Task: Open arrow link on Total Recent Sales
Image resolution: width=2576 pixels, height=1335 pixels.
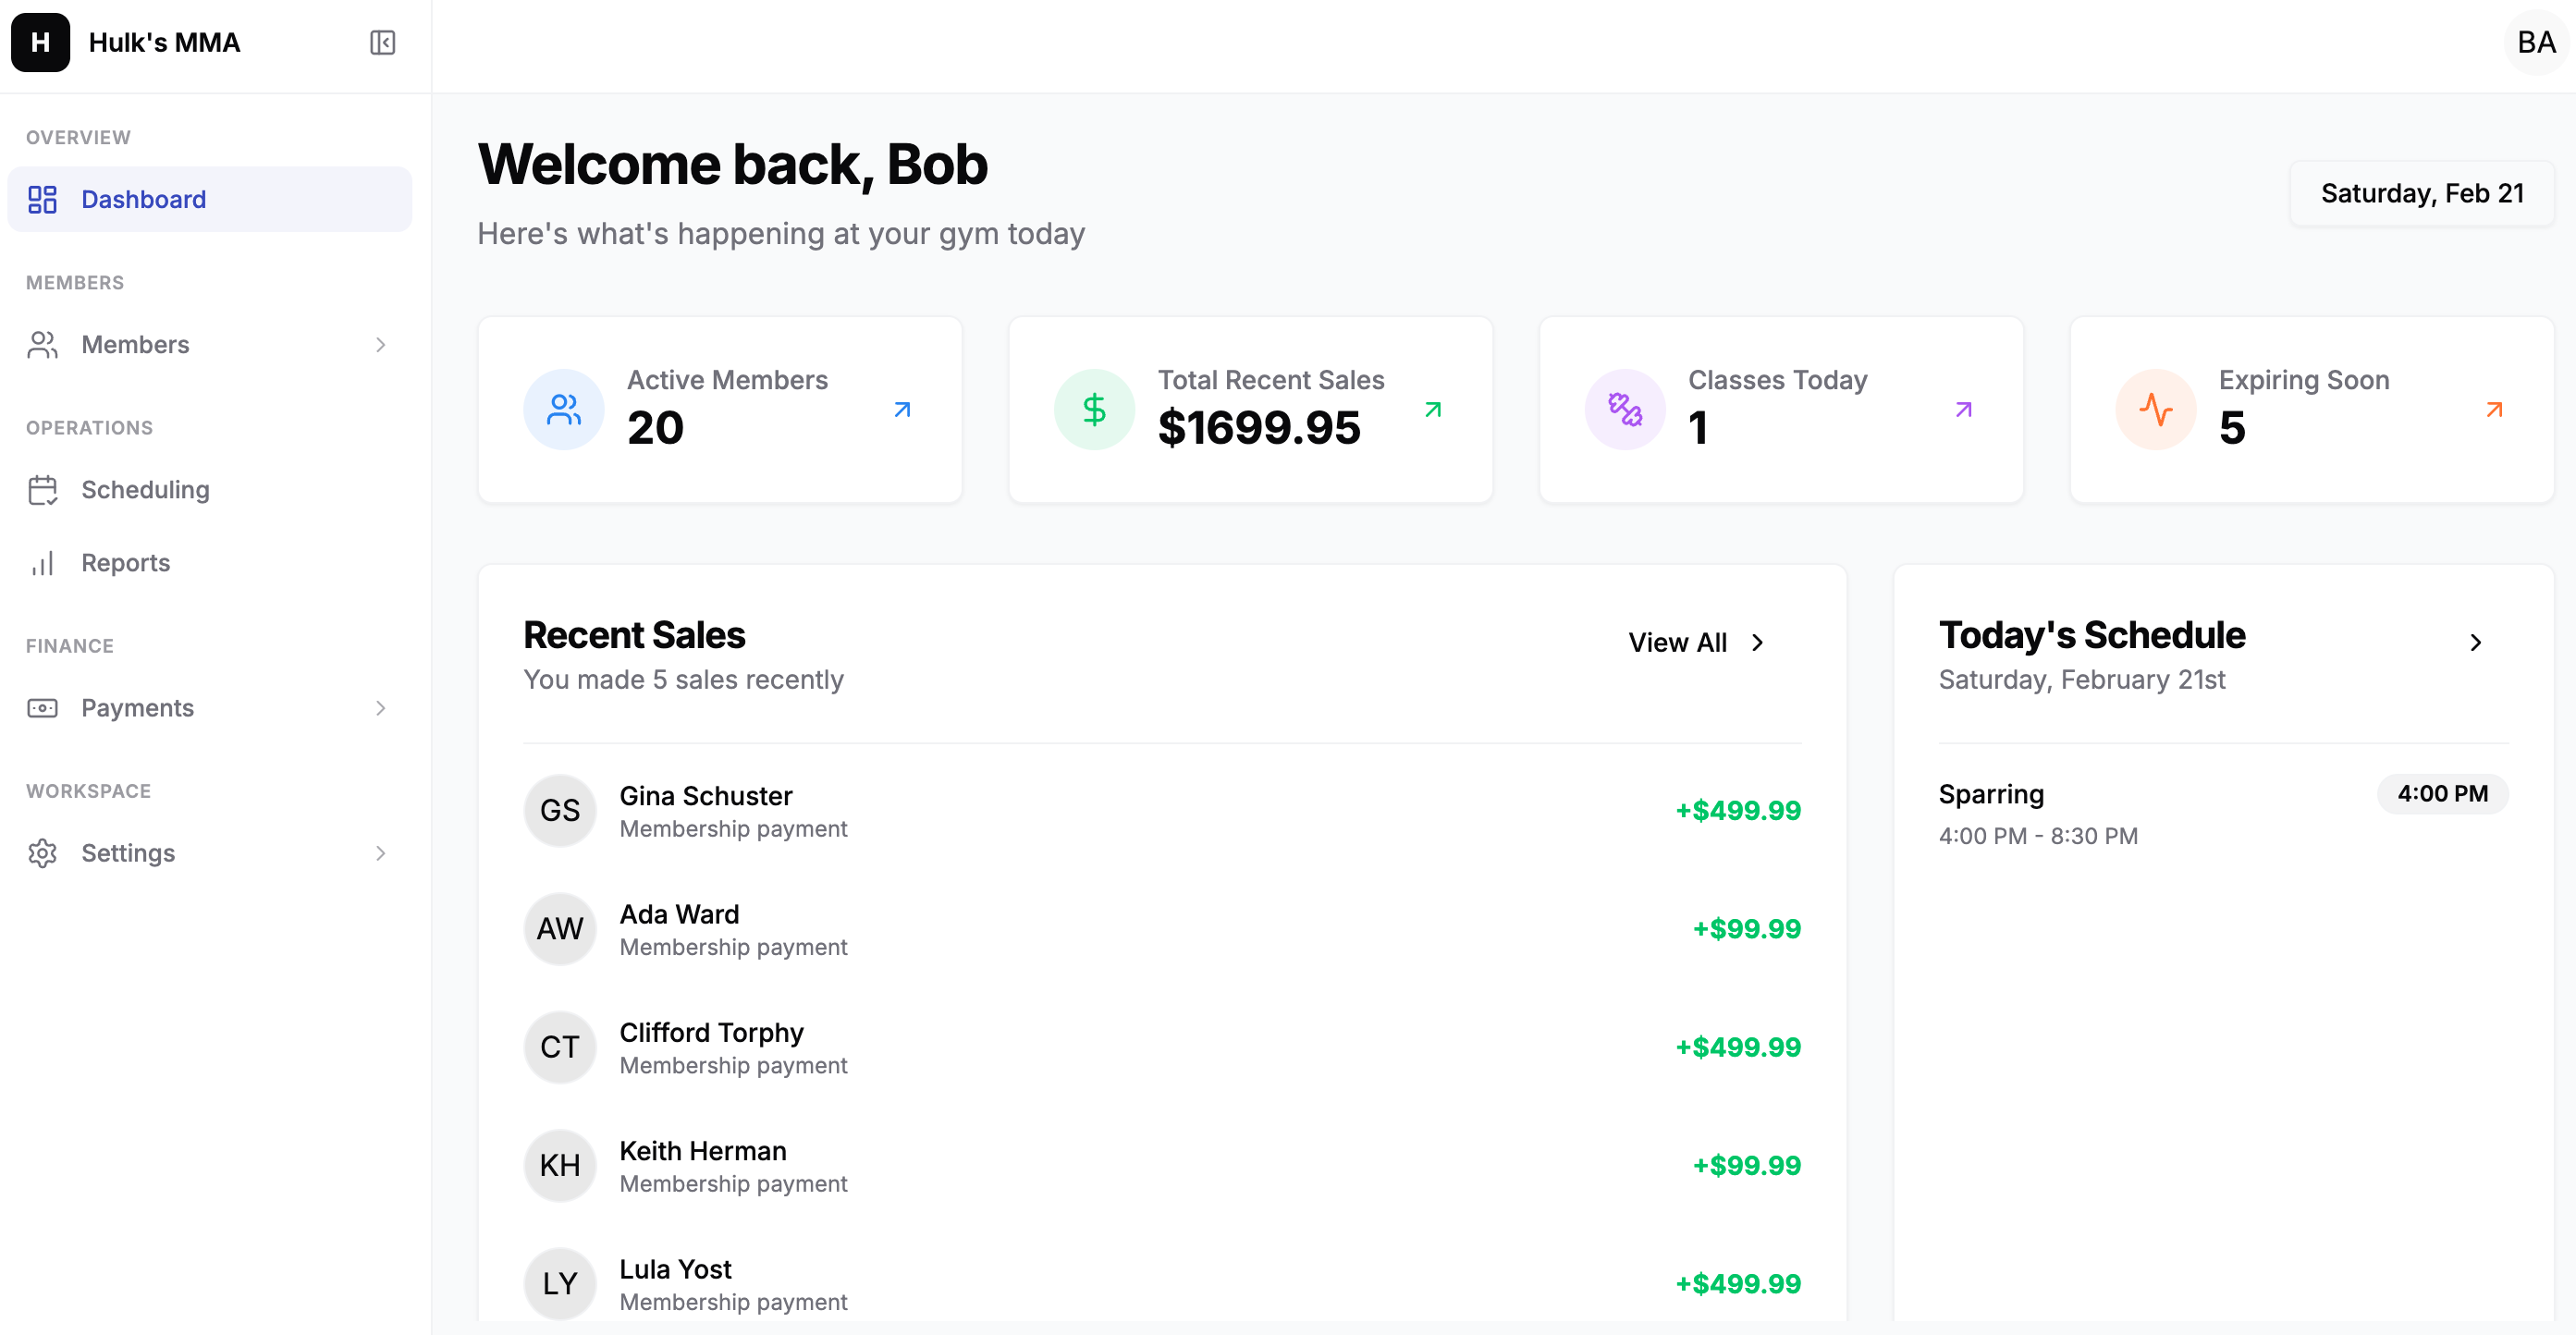Action: click(x=1433, y=410)
